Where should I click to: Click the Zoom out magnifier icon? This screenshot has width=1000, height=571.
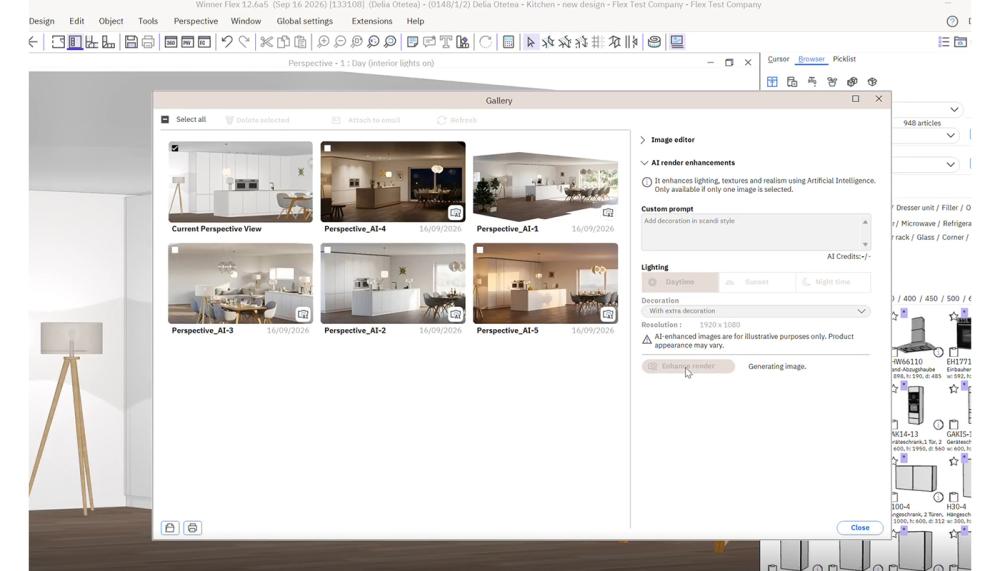340,42
